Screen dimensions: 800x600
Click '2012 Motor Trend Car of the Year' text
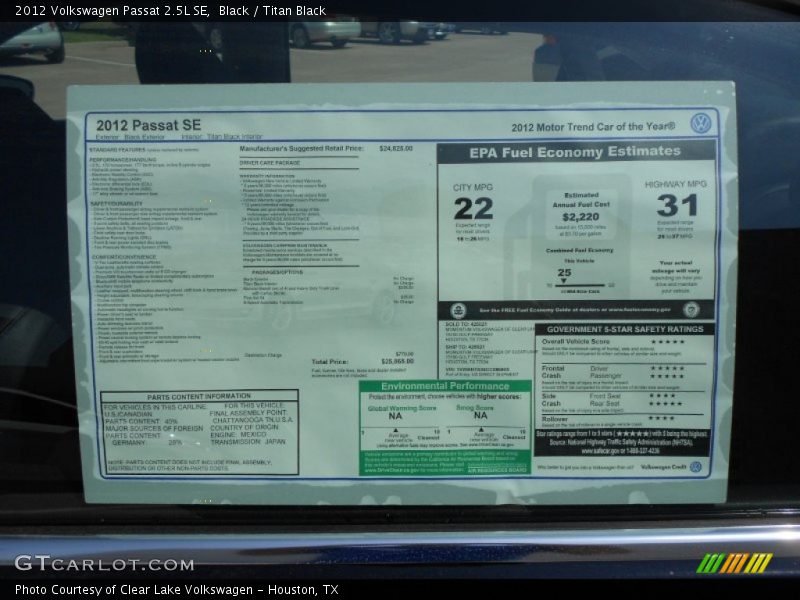[x=593, y=127]
